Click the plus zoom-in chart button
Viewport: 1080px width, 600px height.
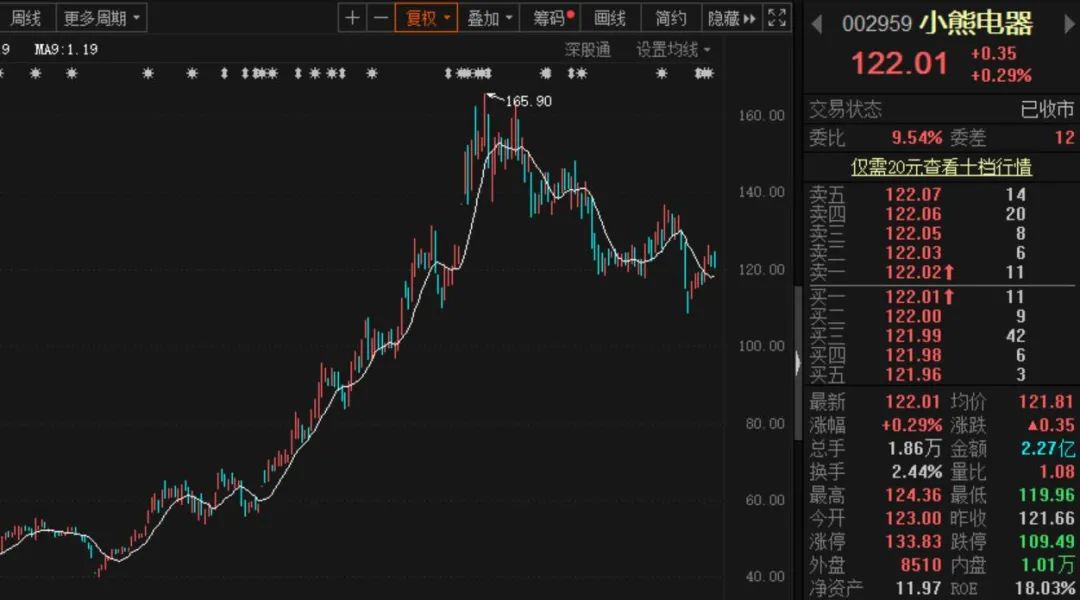coord(352,18)
